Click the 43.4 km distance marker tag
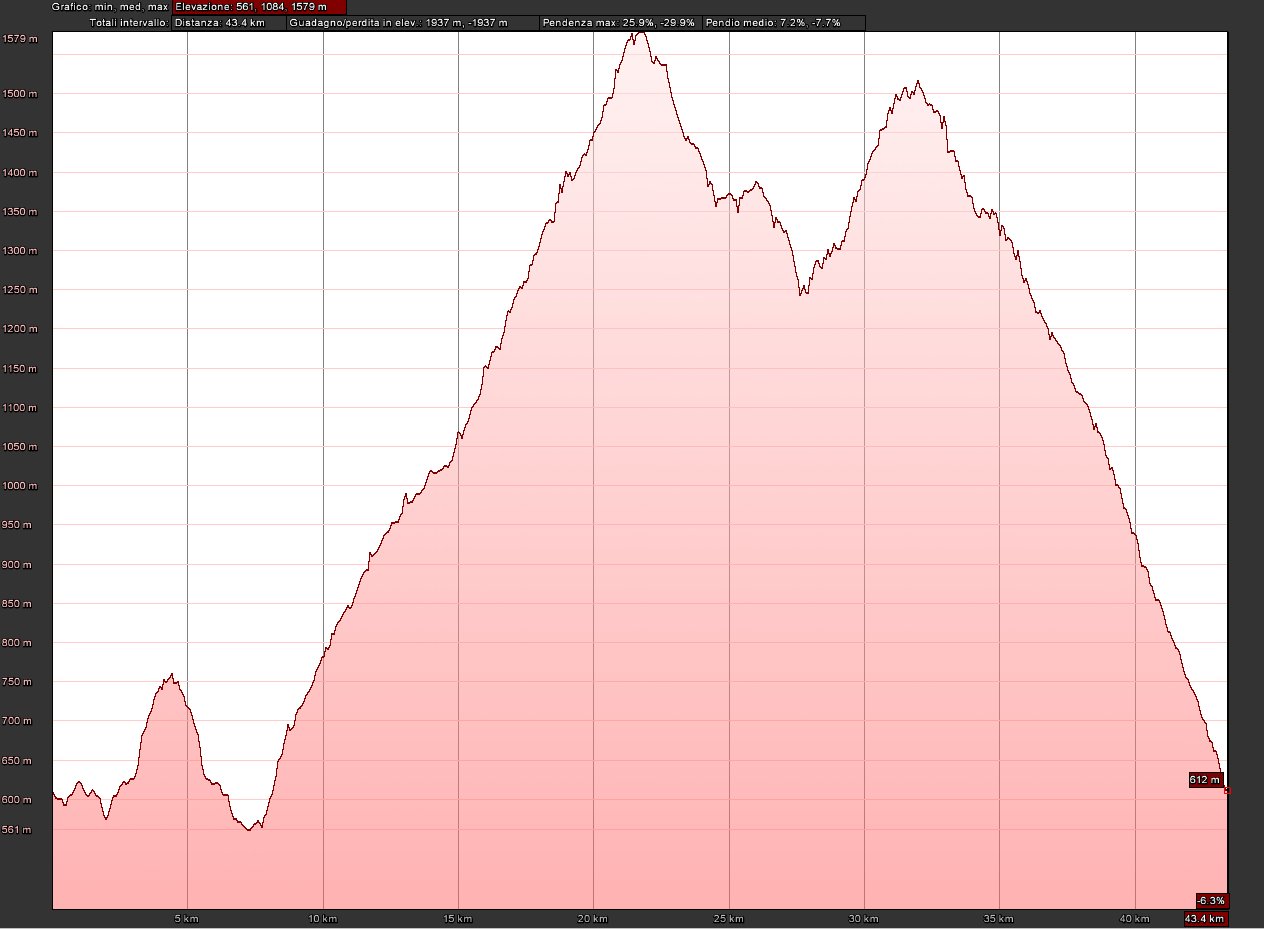Viewport: 1264px width, 929px height. pos(1205,918)
